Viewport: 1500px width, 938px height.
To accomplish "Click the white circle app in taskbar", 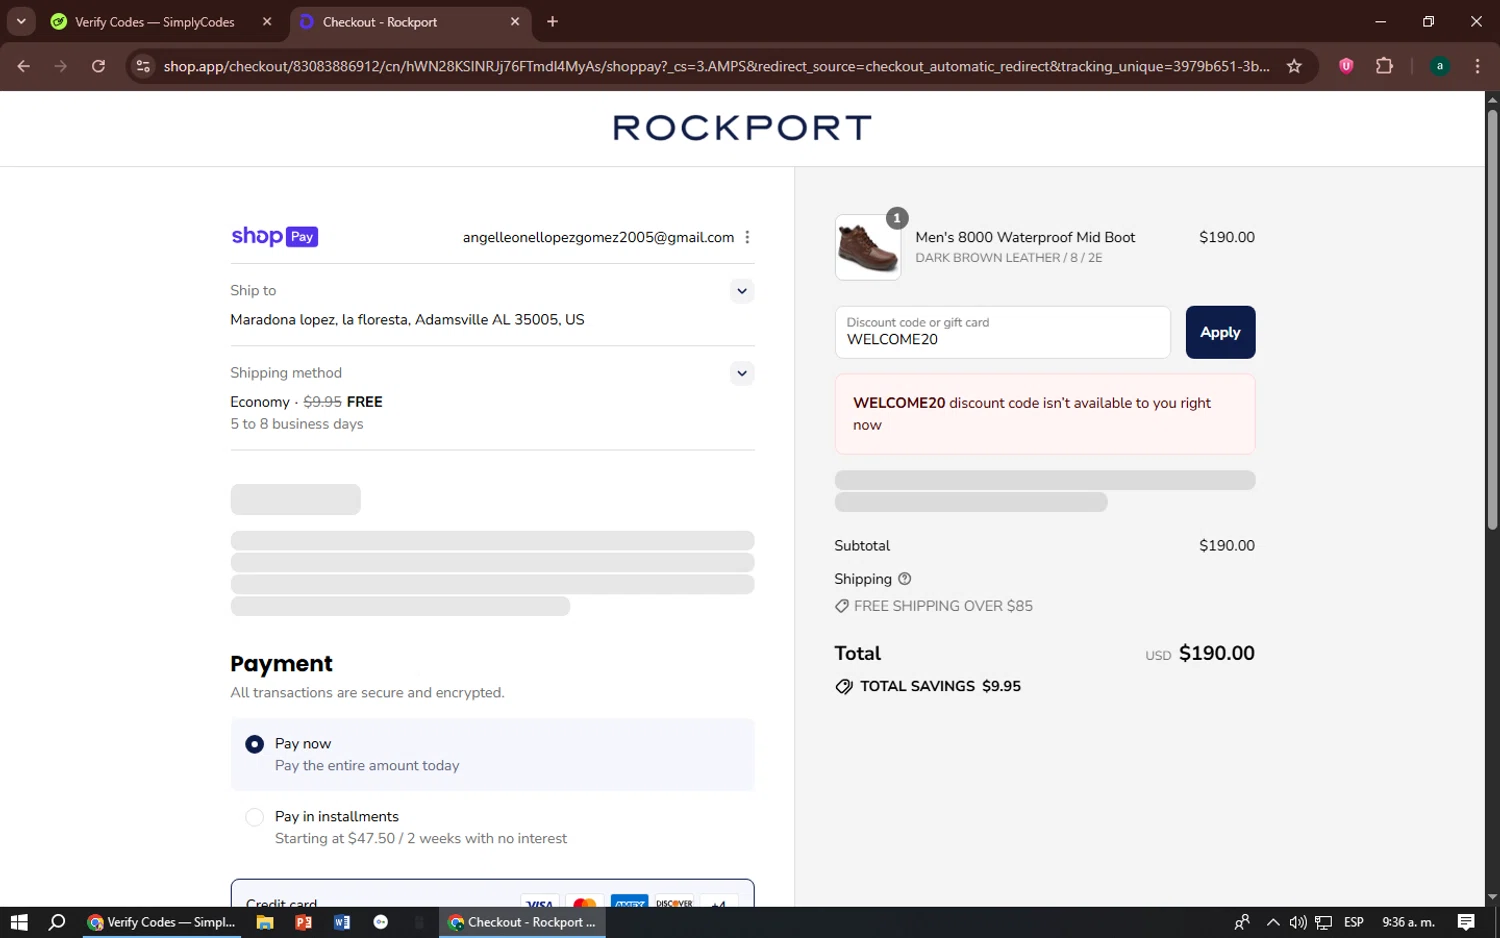I will (x=380, y=922).
